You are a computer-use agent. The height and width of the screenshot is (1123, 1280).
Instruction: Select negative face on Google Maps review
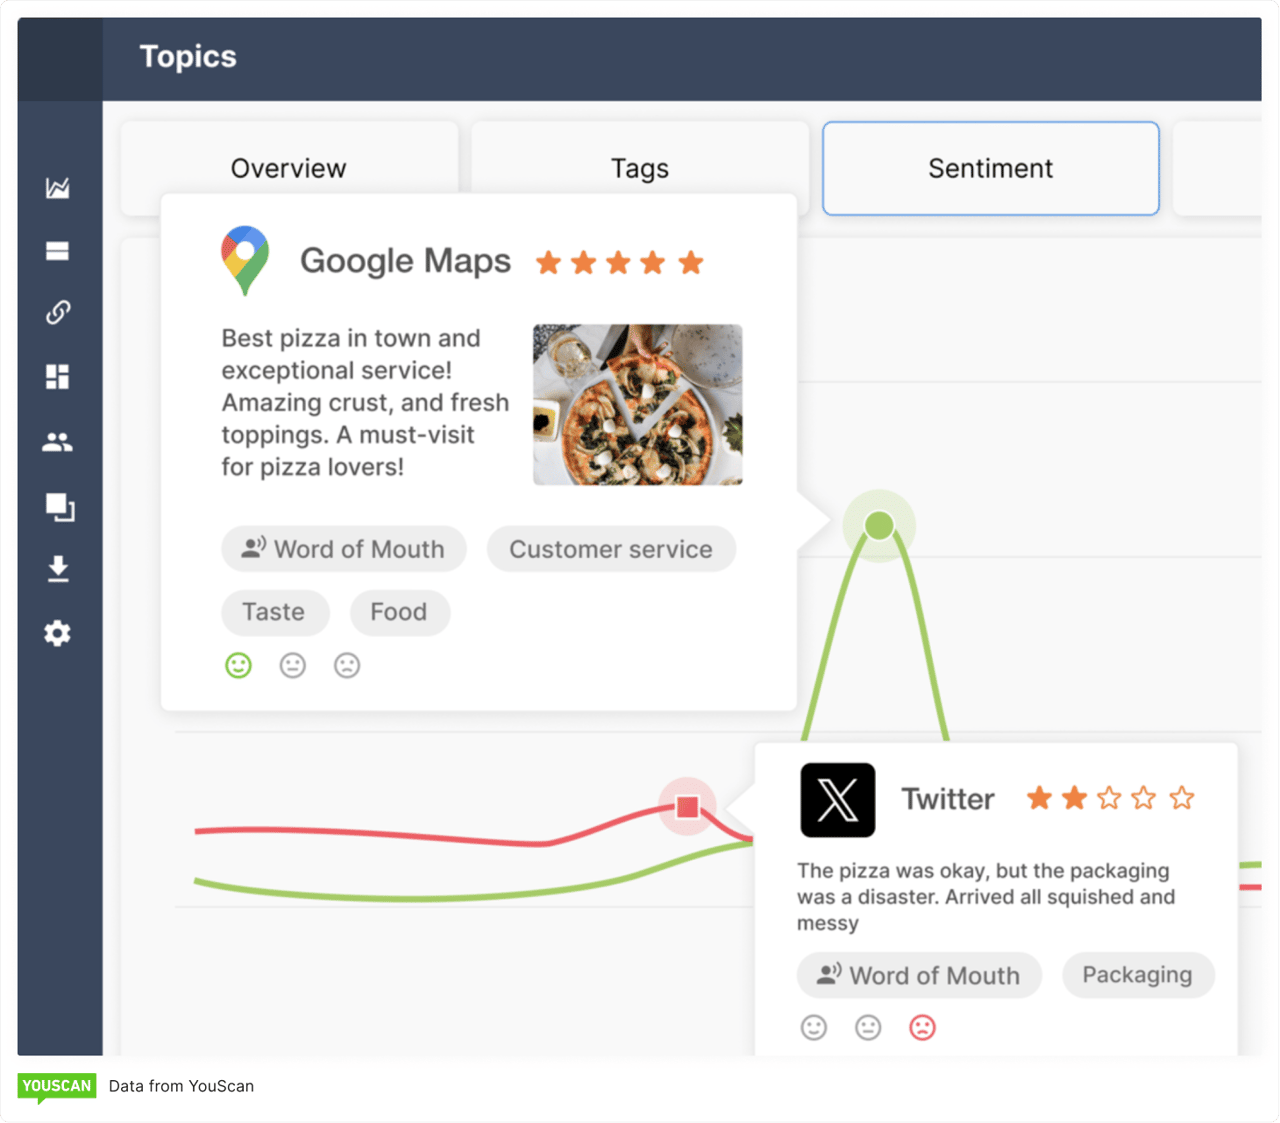pyautogui.click(x=347, y=665)
